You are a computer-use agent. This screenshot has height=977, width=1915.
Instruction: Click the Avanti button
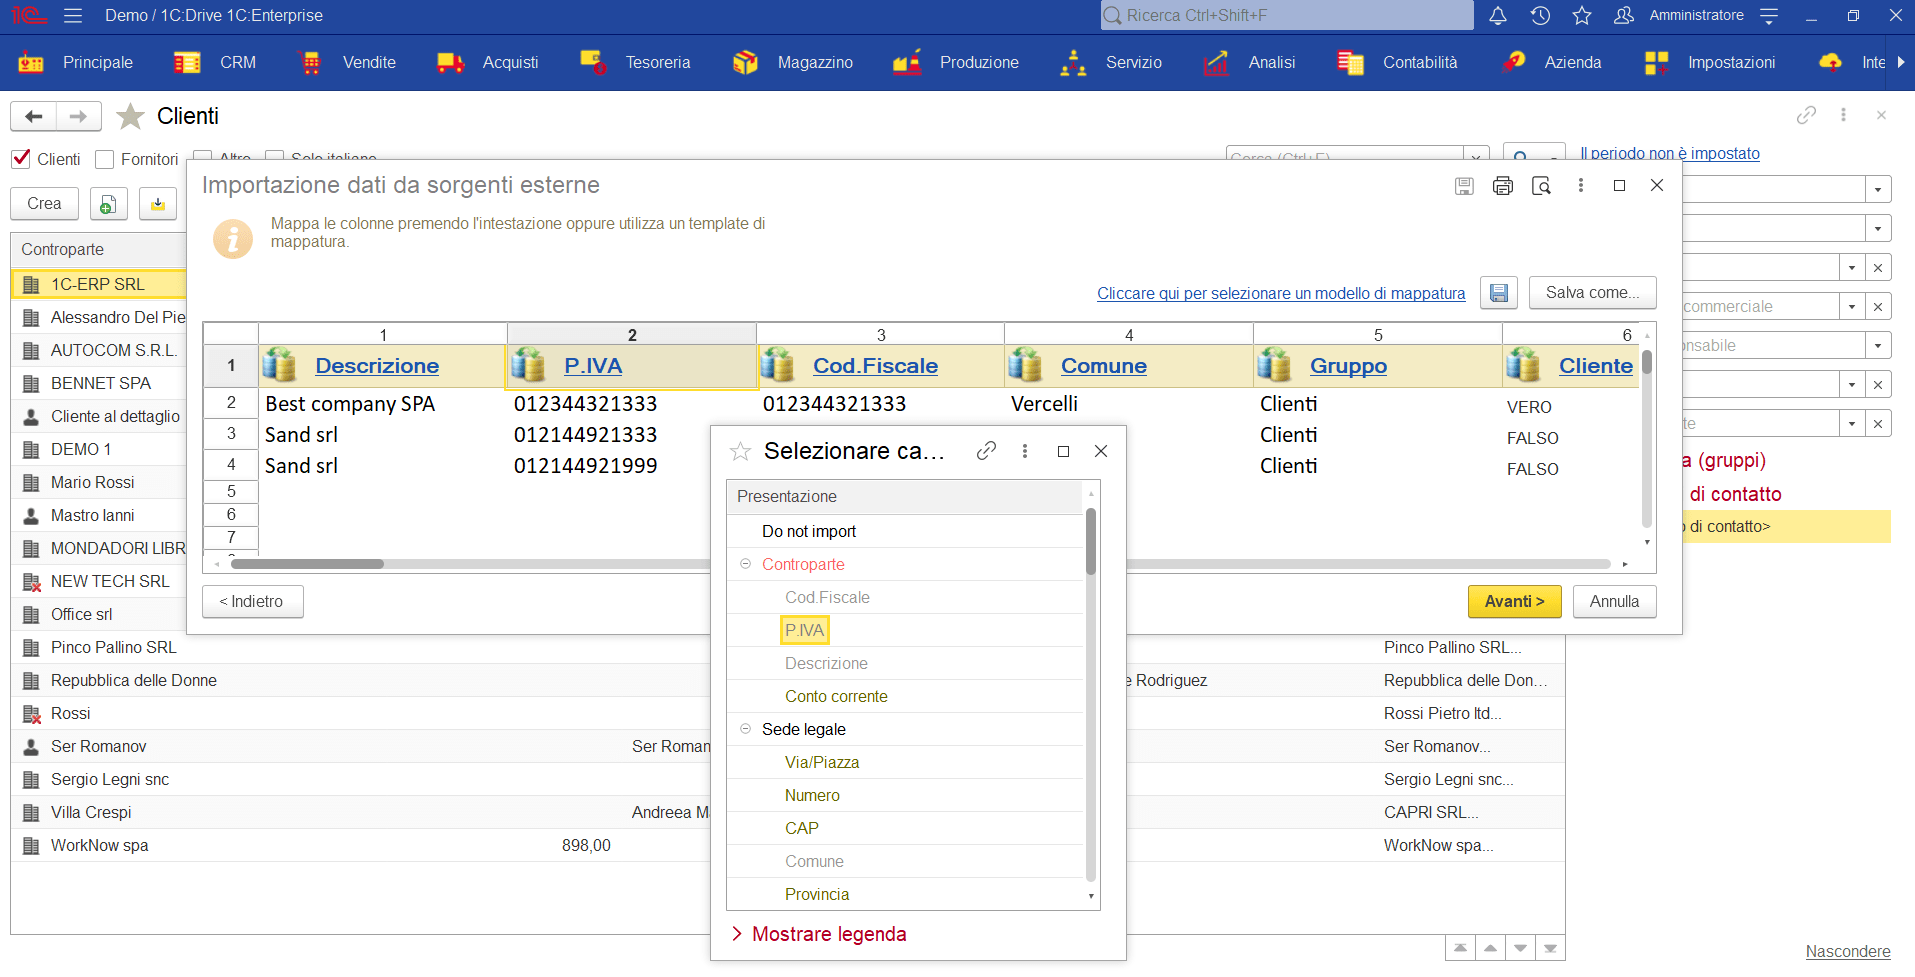click(x=1514, y=601)
